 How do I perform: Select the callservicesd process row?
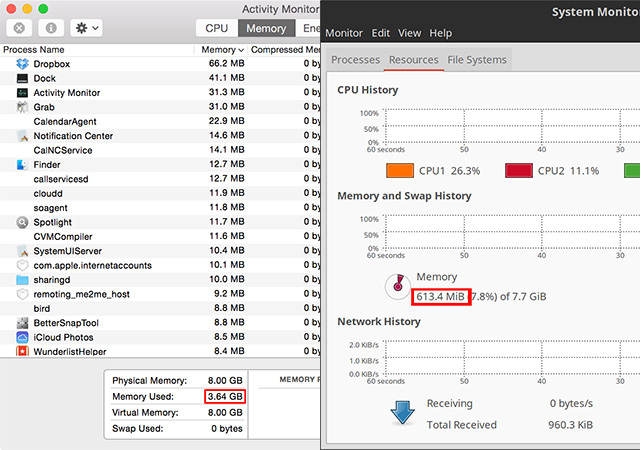(x=160, y=179)
